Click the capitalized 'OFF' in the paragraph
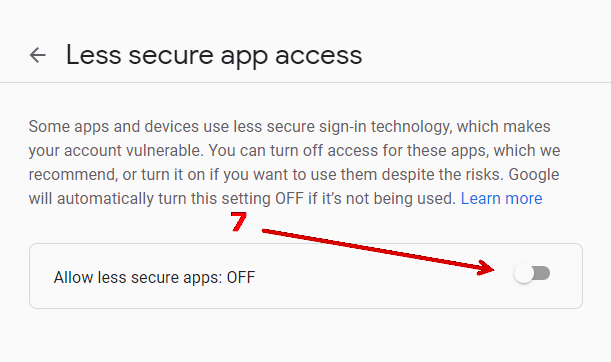Screen dimensions: 611x362 tap(289, 198)
